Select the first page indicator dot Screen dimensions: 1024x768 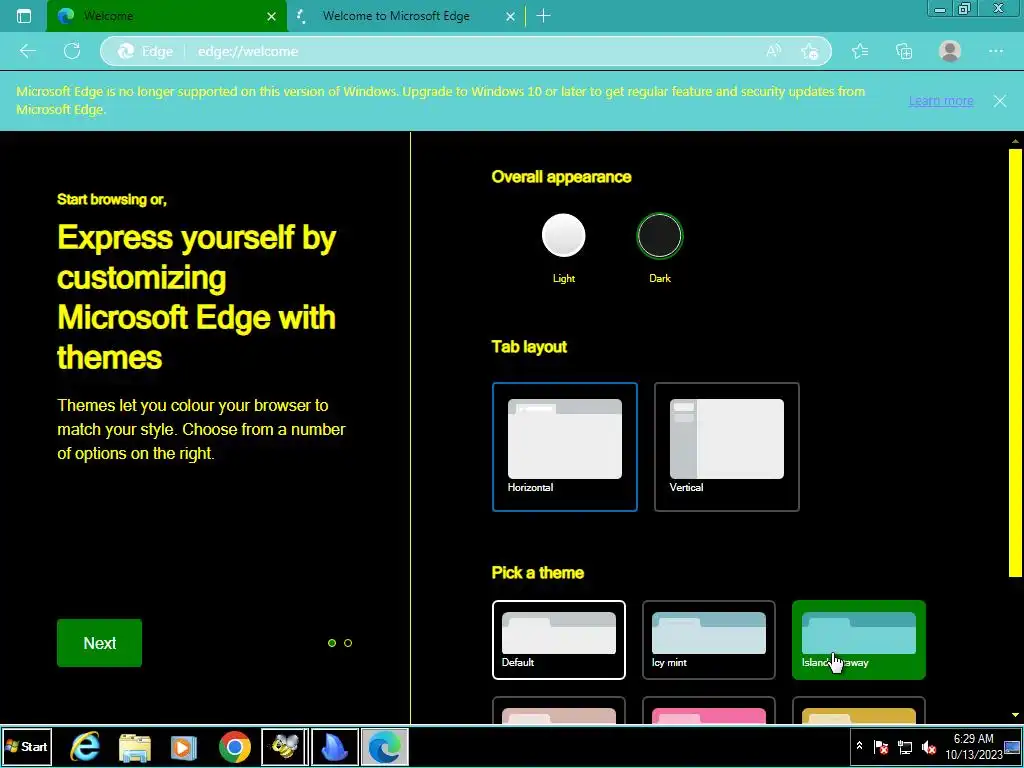click(x=332, y=643)
